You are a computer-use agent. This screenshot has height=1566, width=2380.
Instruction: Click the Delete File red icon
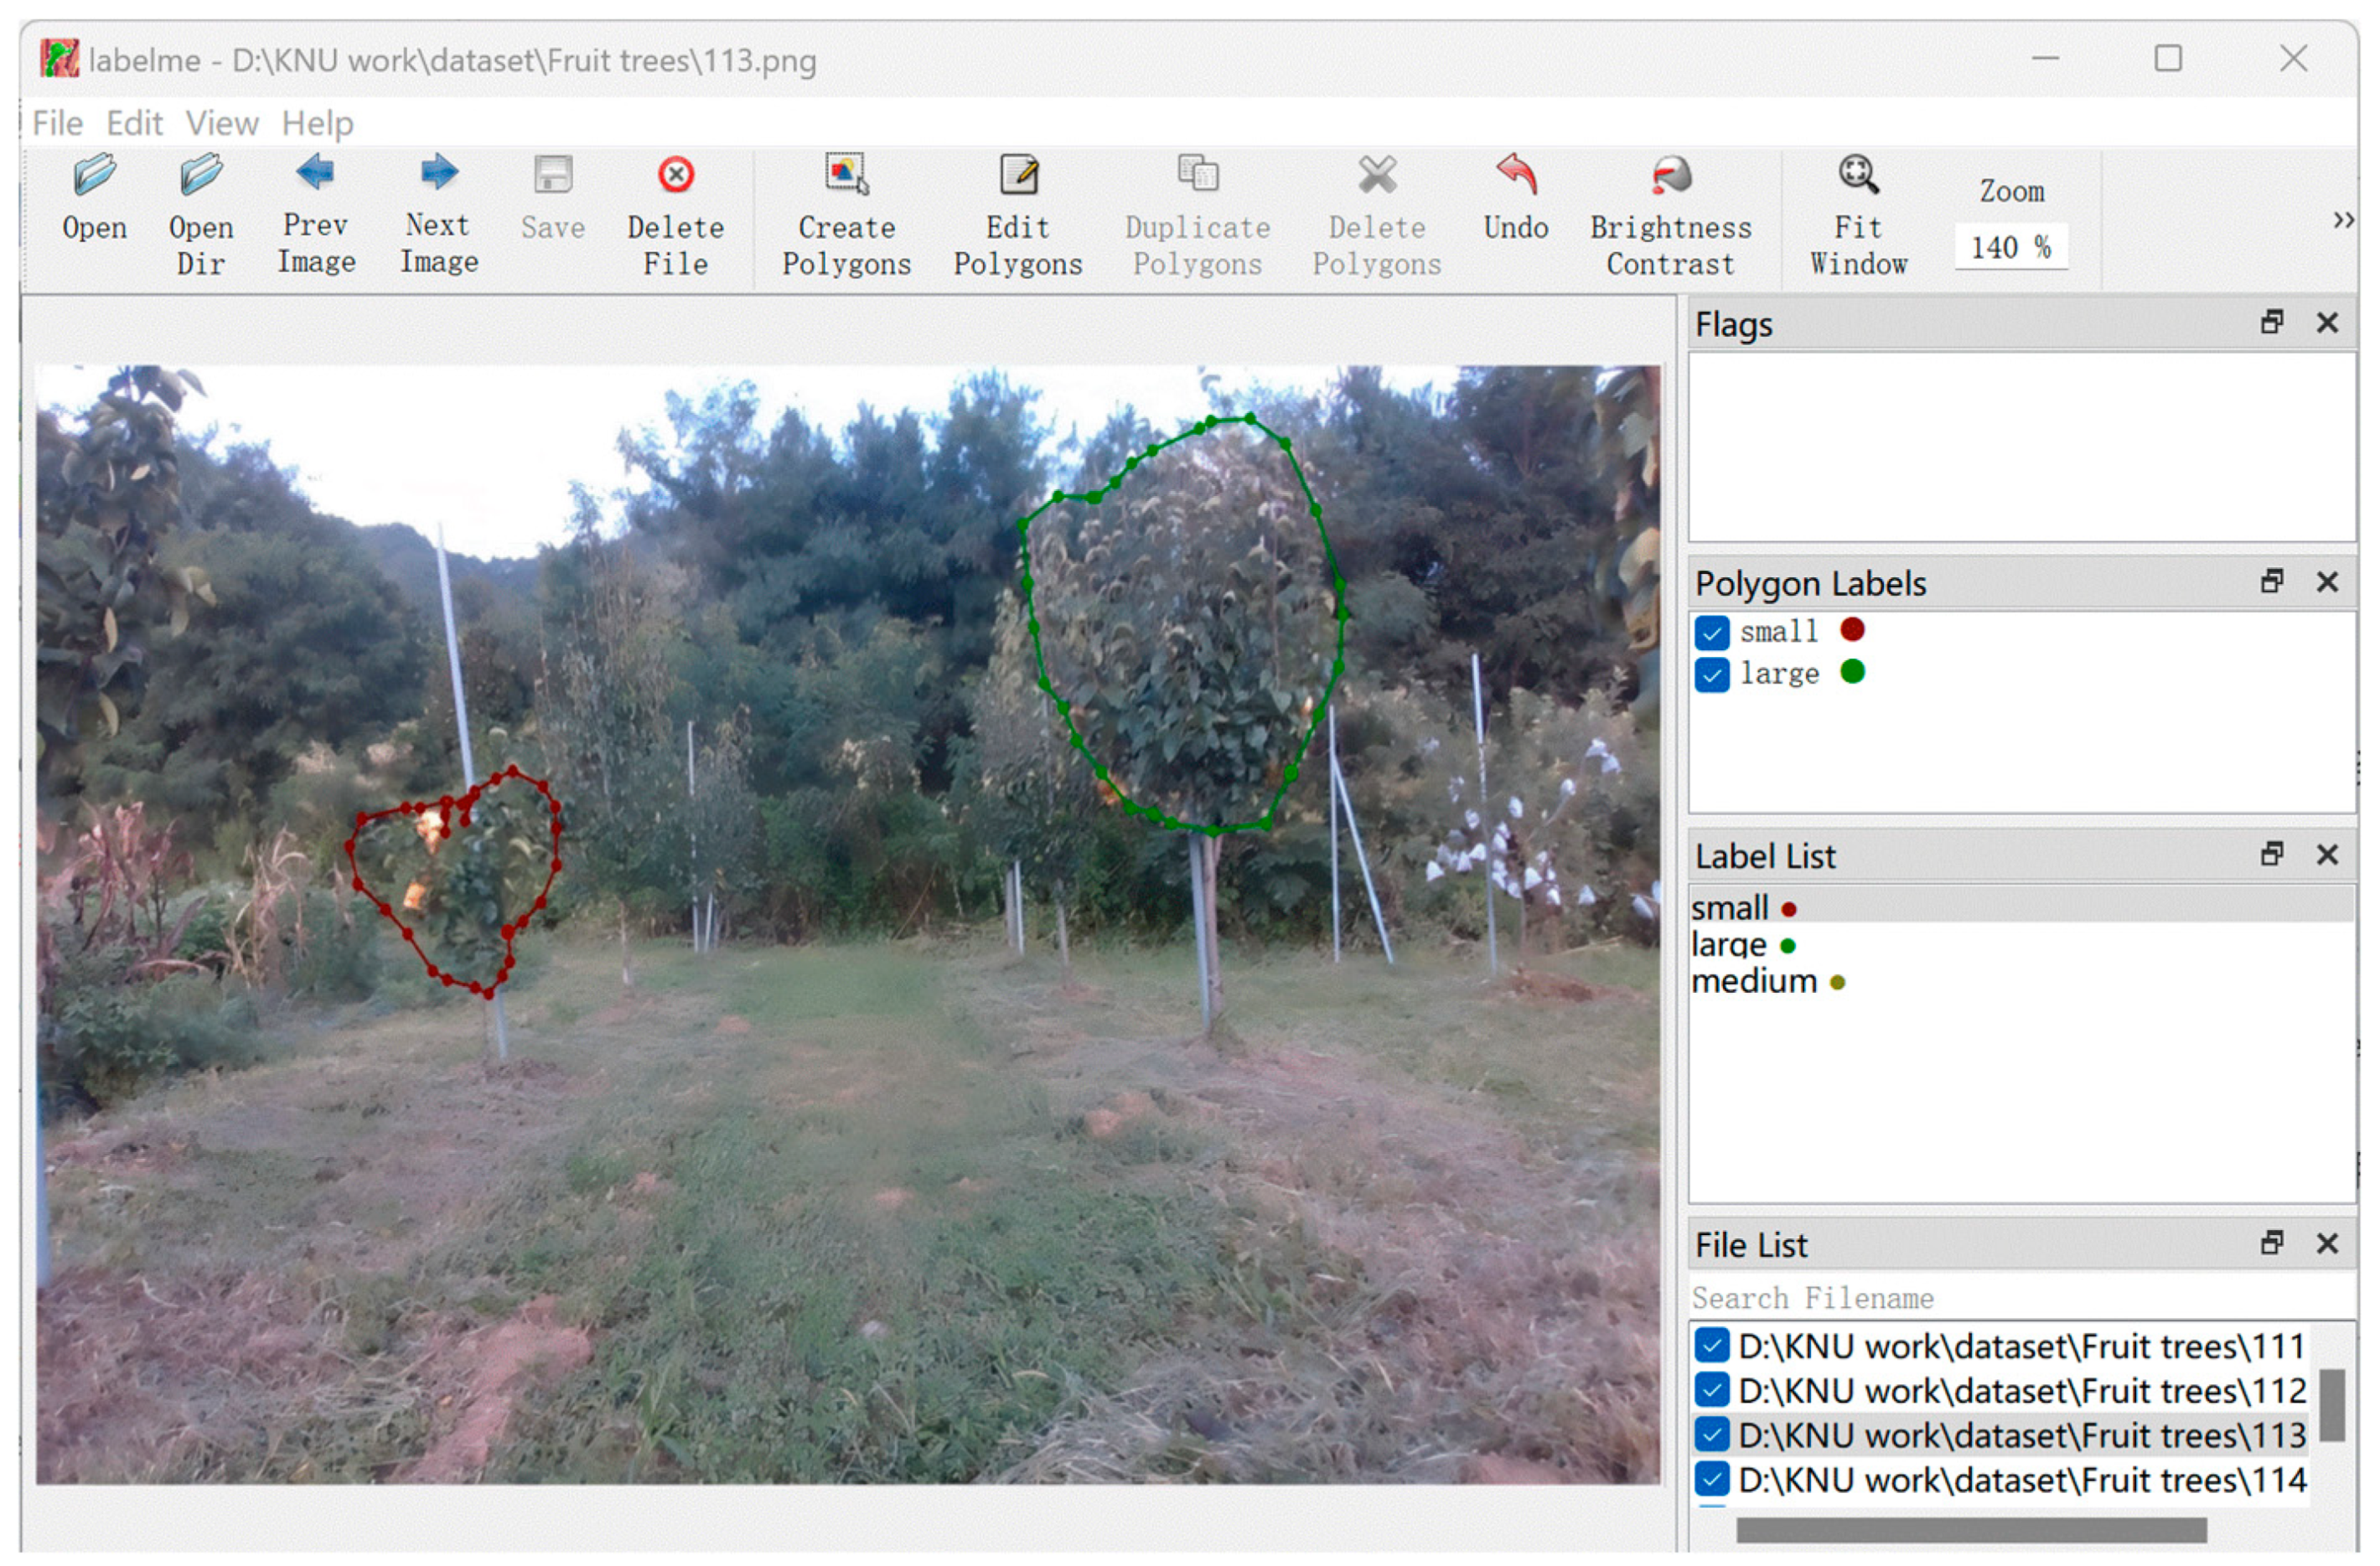click(x=676, y=176)
